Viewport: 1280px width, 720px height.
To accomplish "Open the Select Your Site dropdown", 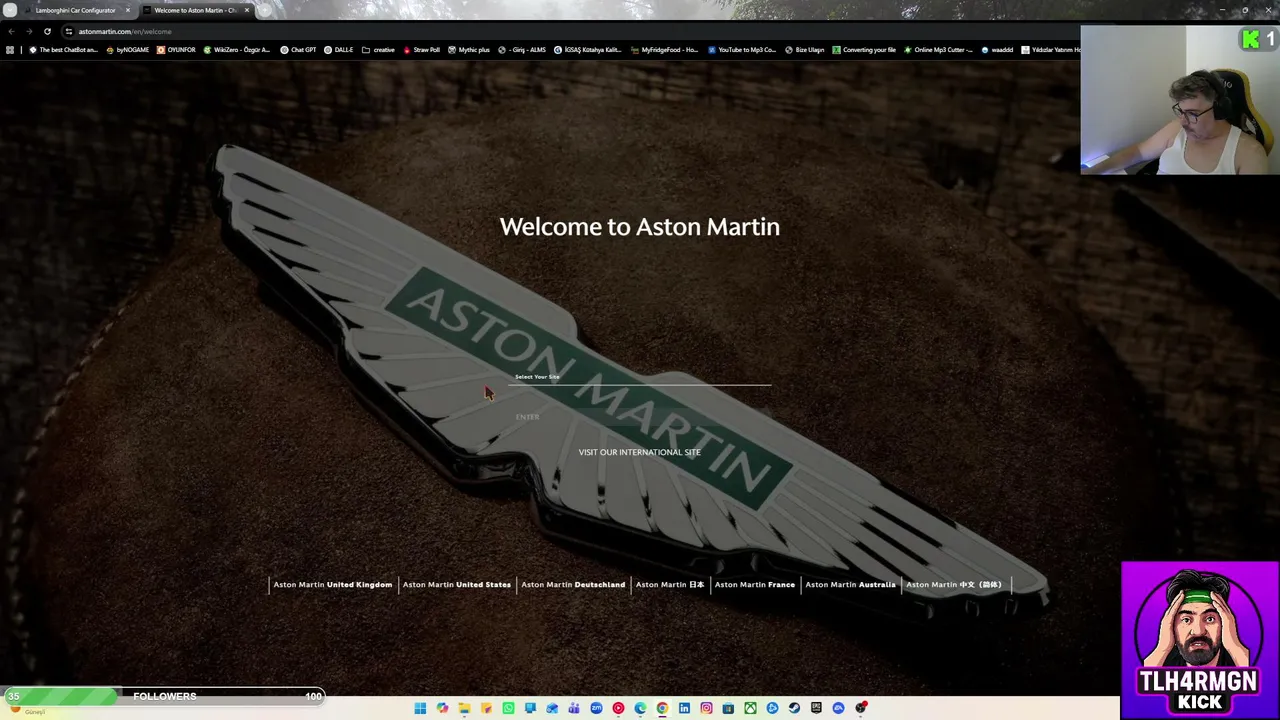I will click(x=642, y=377).
